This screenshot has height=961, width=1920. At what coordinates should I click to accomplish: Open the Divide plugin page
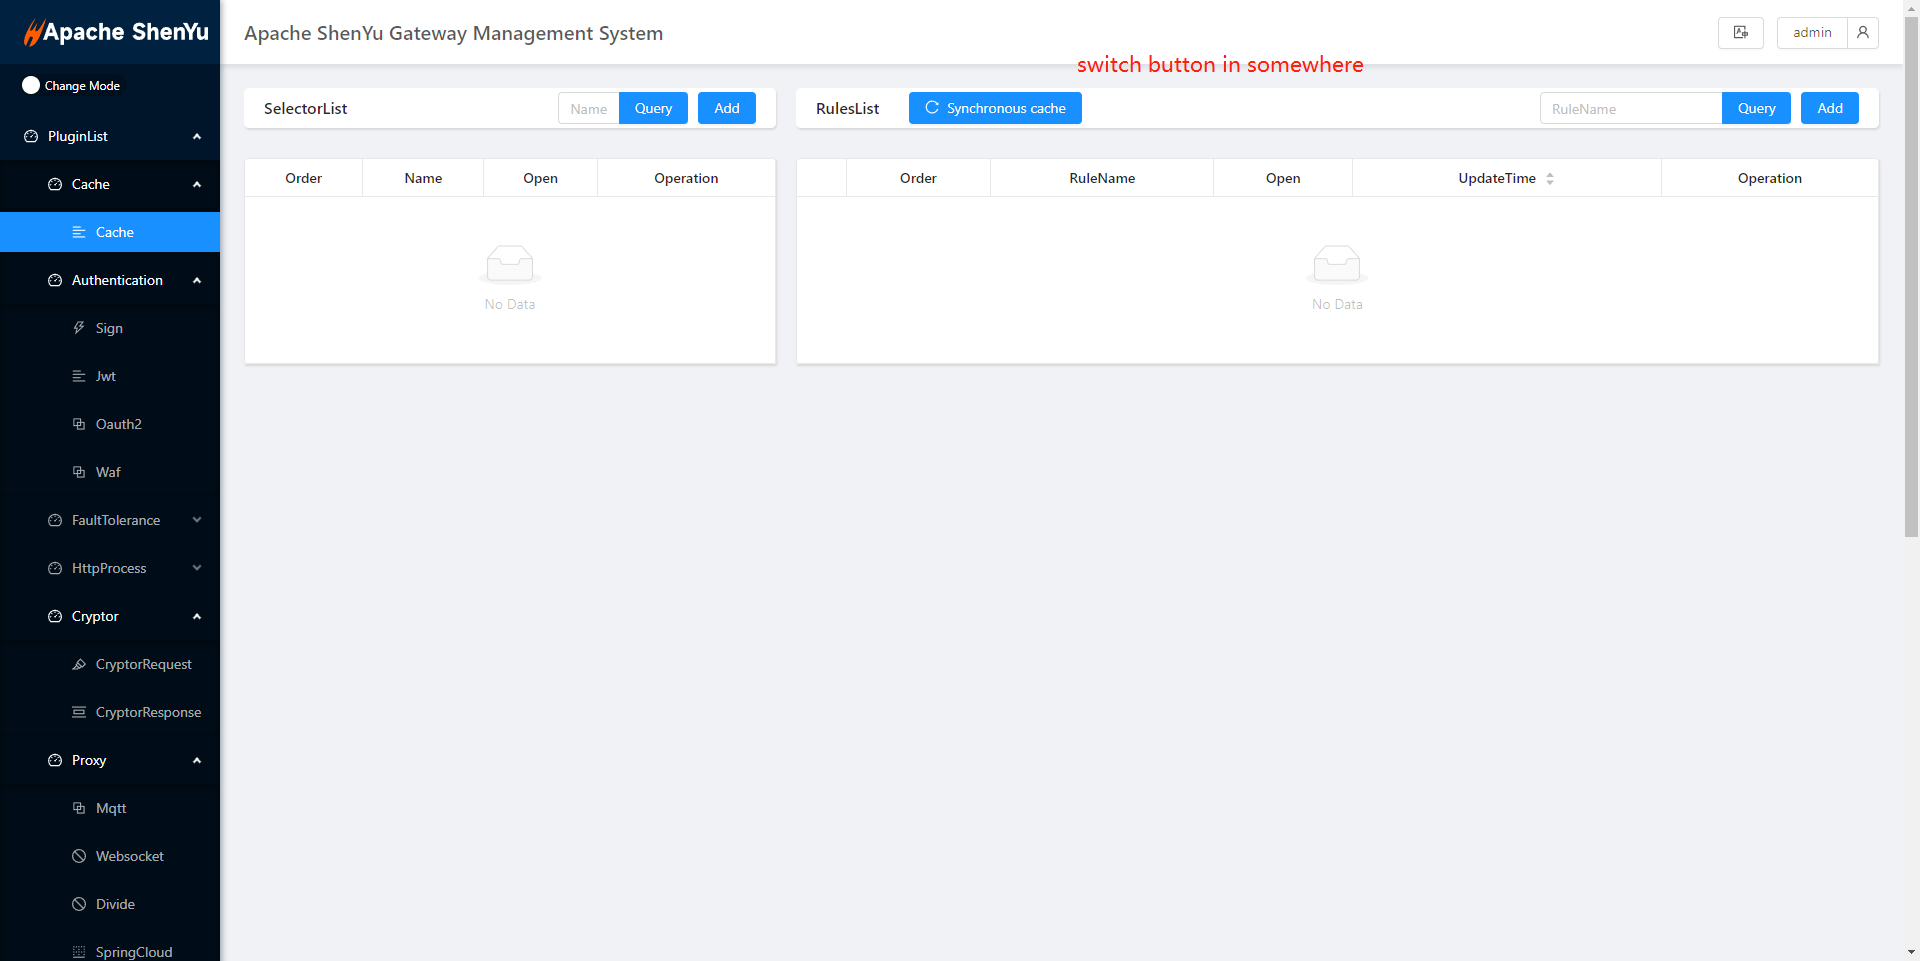[110, 904]
